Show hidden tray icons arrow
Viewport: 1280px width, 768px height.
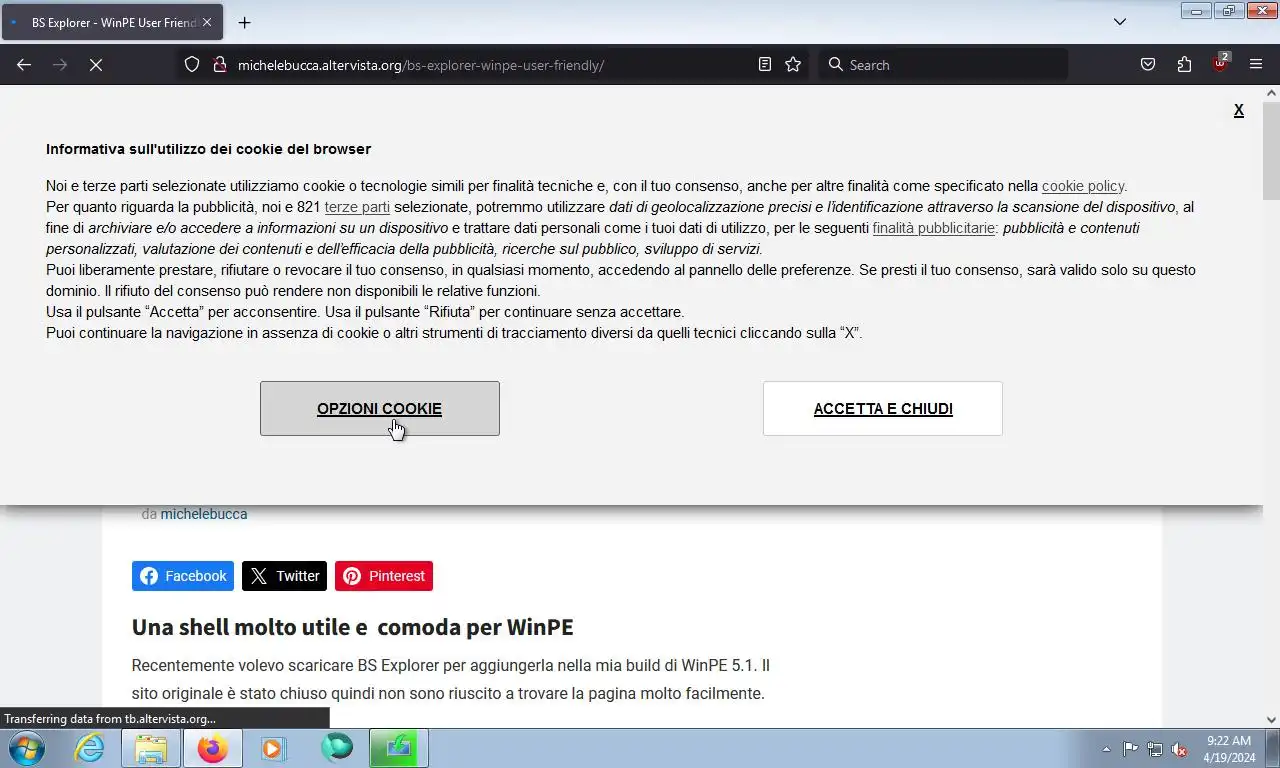[x=1106, y=749]
